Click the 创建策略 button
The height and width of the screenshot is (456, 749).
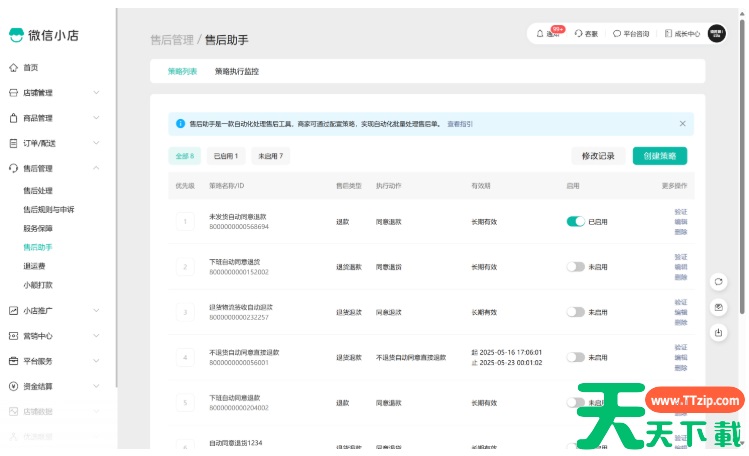(x=660, y=156)
